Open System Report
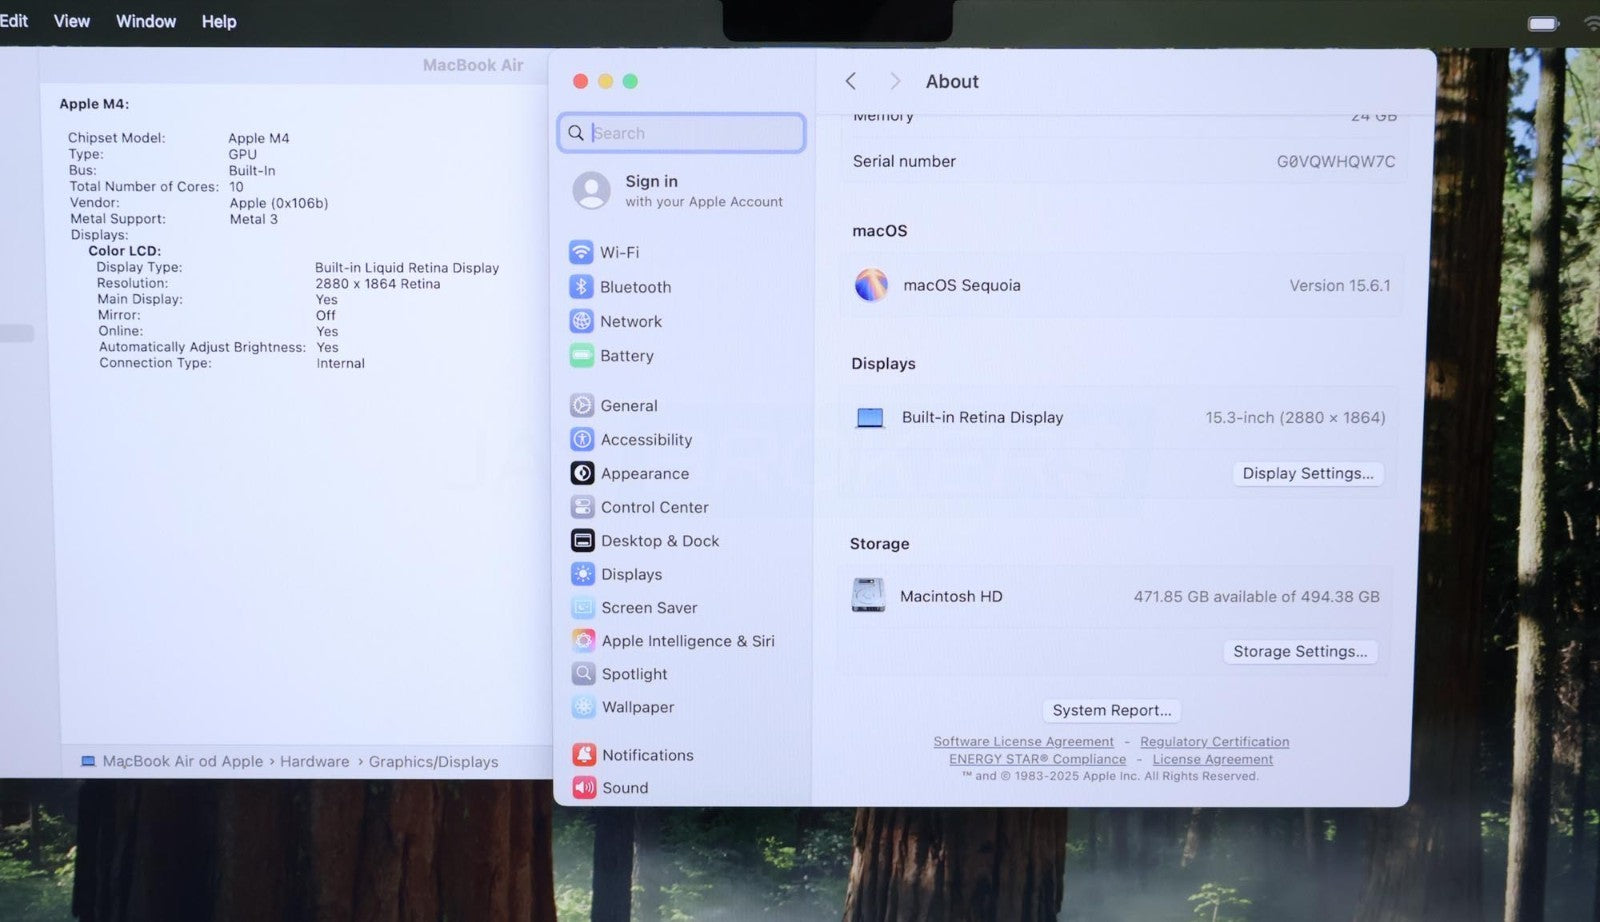The height and width of the screenshot is (922, 1600). point(1111,710)
